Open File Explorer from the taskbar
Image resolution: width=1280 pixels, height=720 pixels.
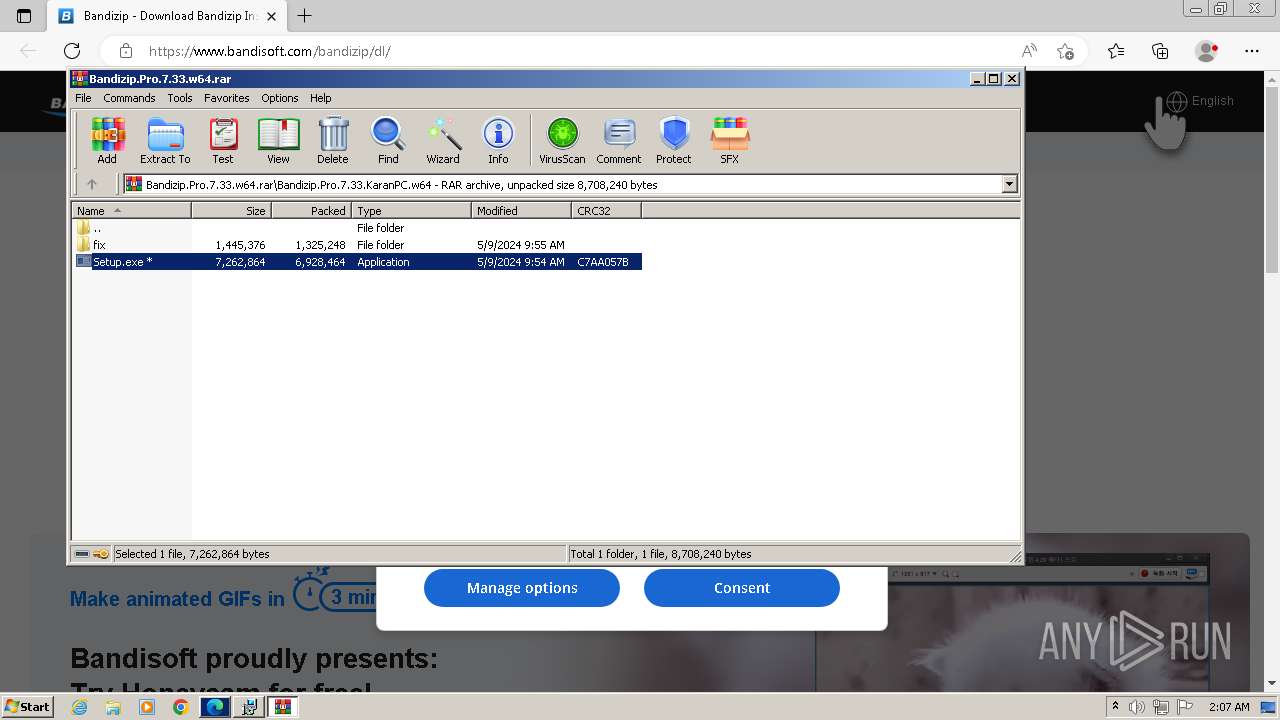pos(113,707)
